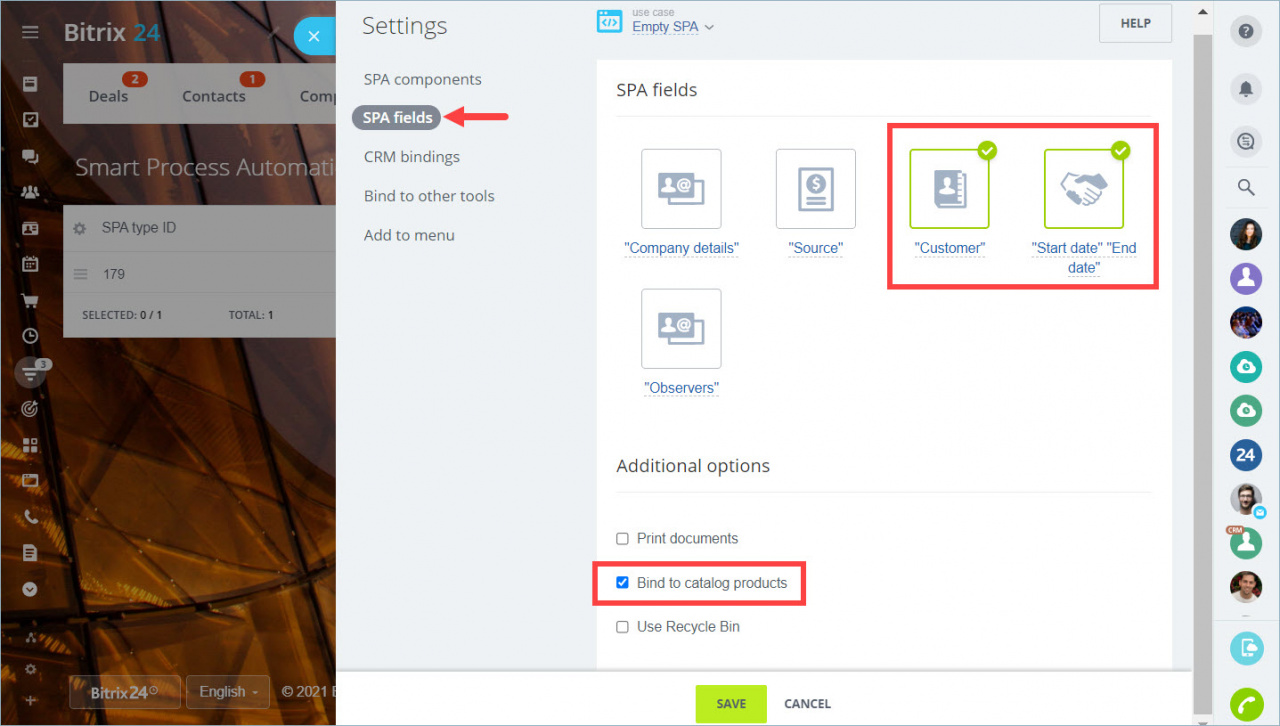Click the "Customer" label link

pyautogui.click(x=949, y=248)
